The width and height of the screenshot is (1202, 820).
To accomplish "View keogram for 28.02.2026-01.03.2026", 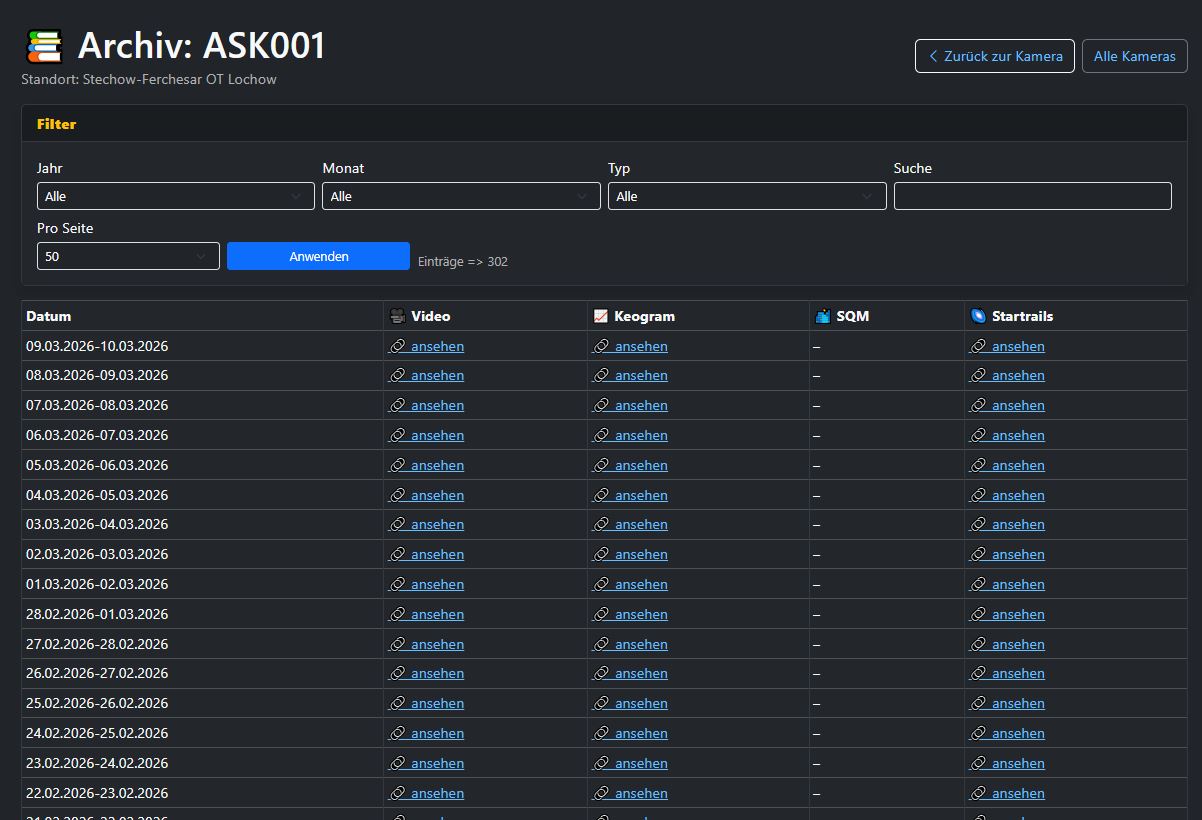I will 641,614.
